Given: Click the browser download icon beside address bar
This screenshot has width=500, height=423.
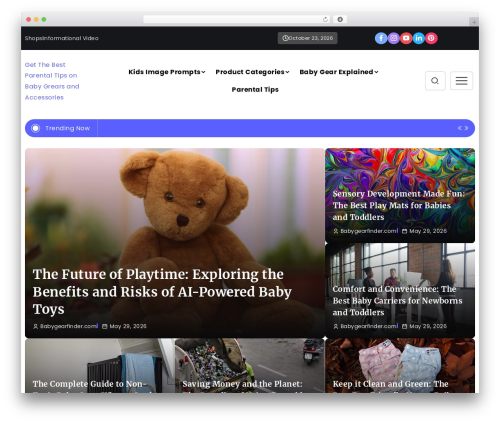Looking at the screenshot, I should tap(340, 19).
